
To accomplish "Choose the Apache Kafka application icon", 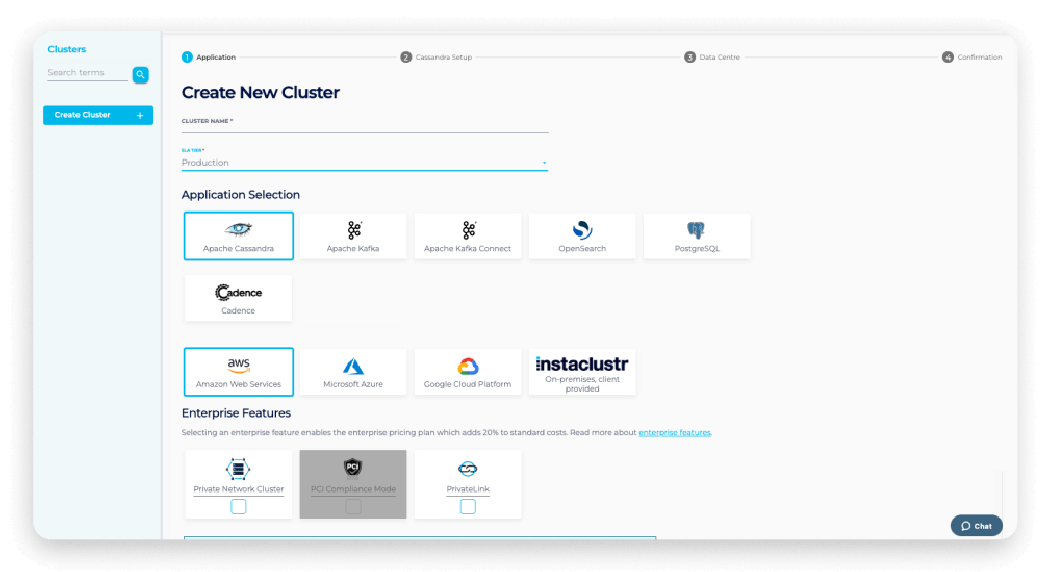I will point(353,231).
